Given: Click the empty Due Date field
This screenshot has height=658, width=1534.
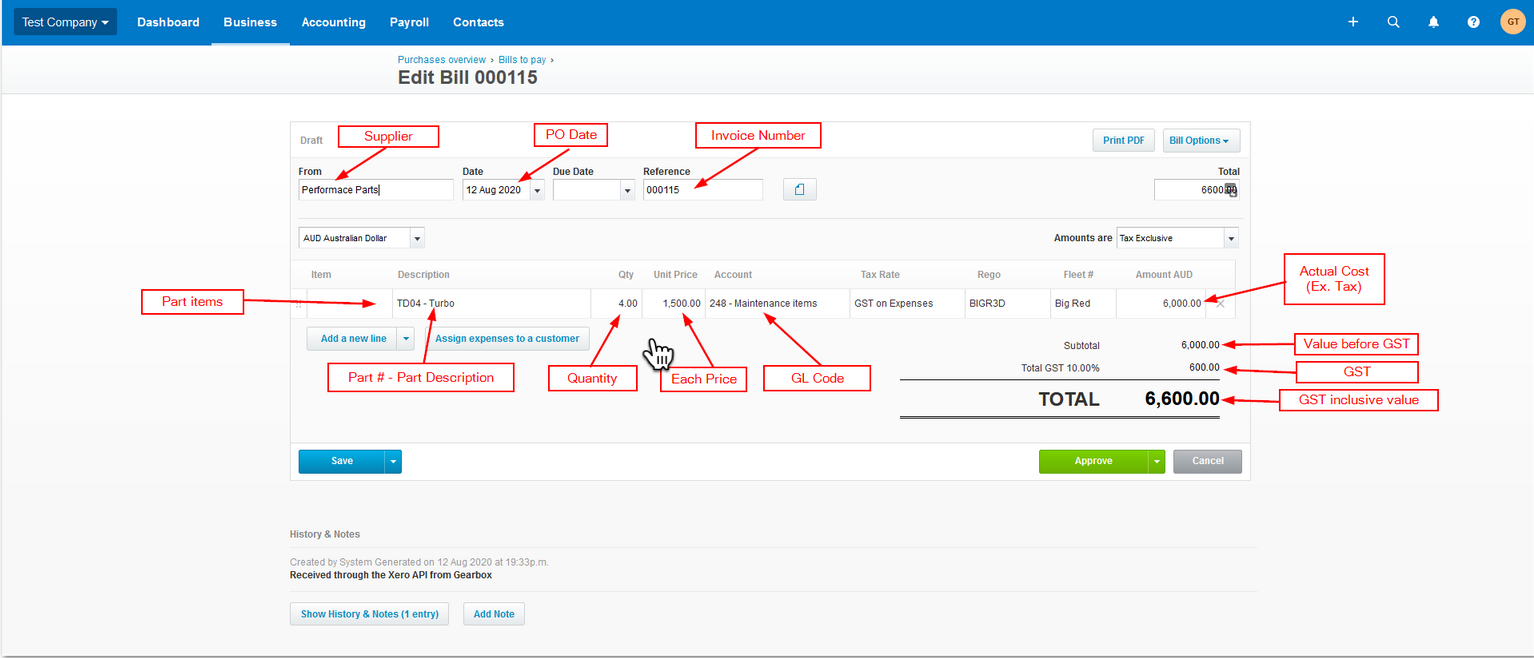Looking at the screenshot, I should pyautogui.click(x=586, y=190).
